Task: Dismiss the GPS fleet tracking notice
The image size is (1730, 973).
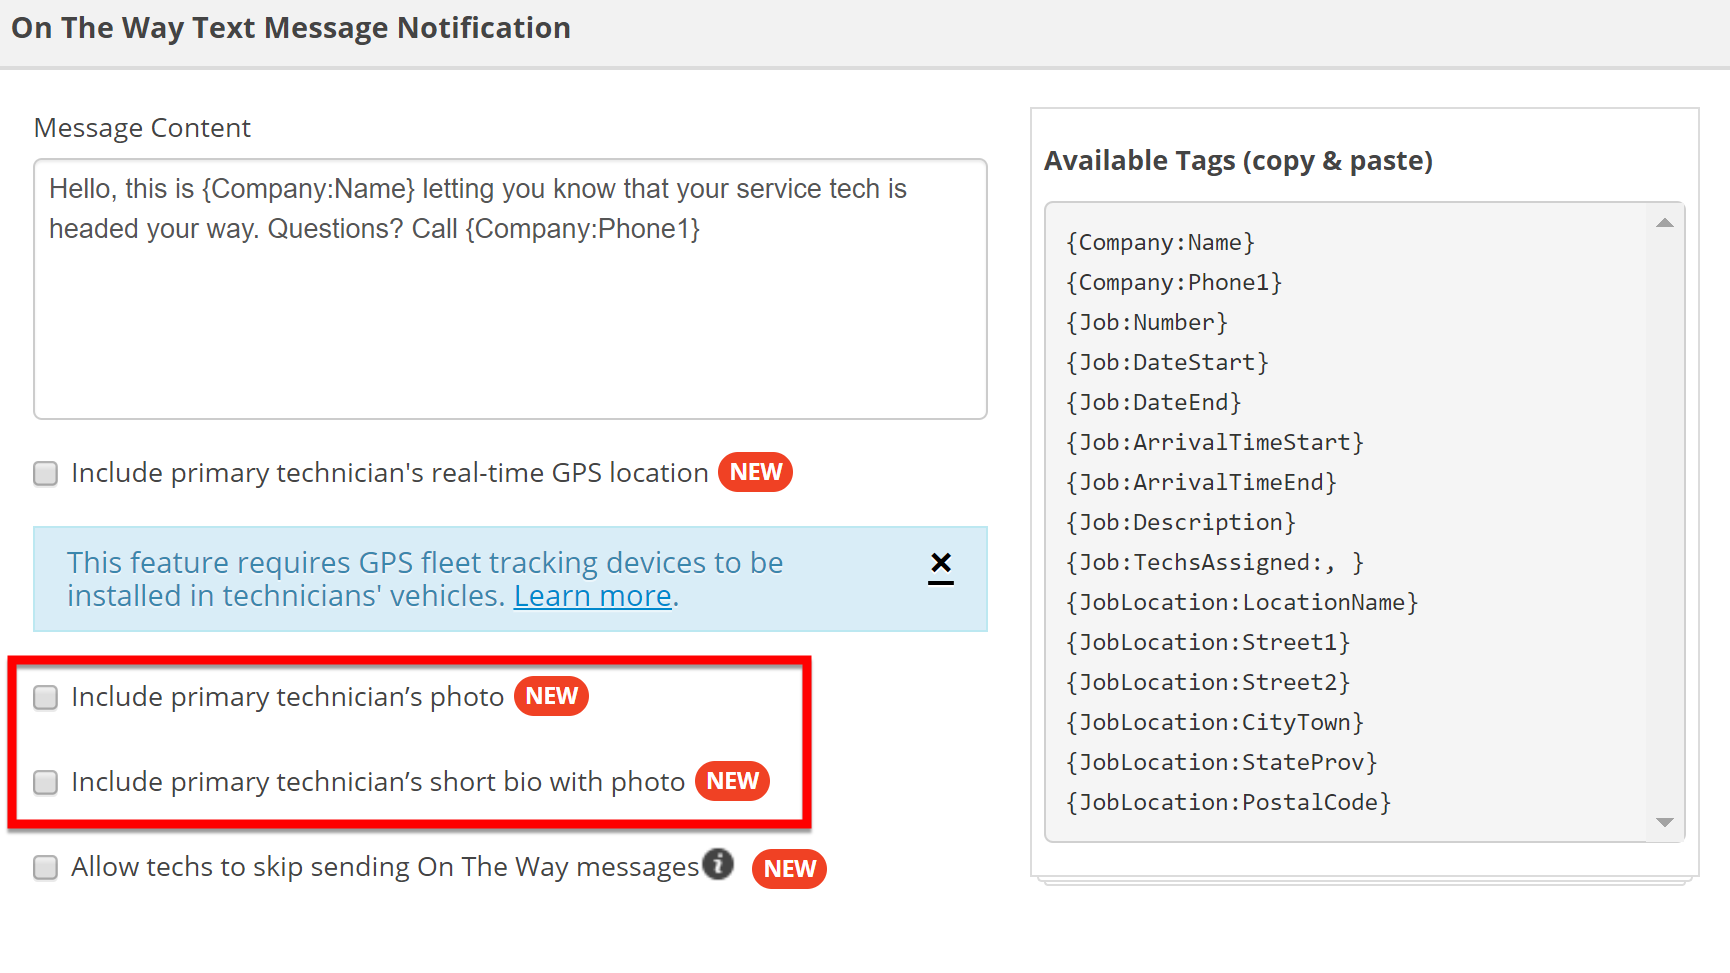Action: [x=940, y=566]
